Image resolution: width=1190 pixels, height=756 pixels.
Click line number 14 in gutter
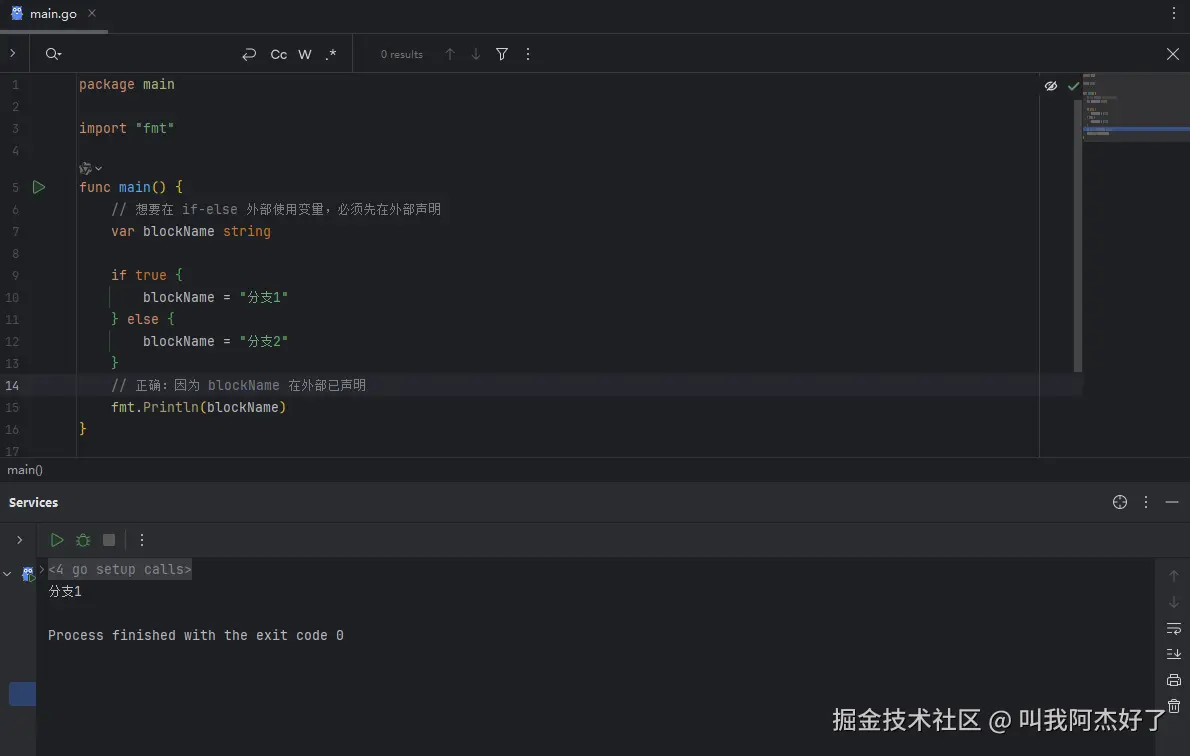coord(12,386)
